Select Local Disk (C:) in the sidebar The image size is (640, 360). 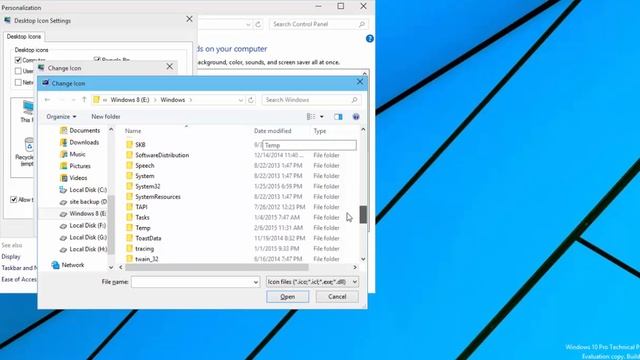pos(88,189)
